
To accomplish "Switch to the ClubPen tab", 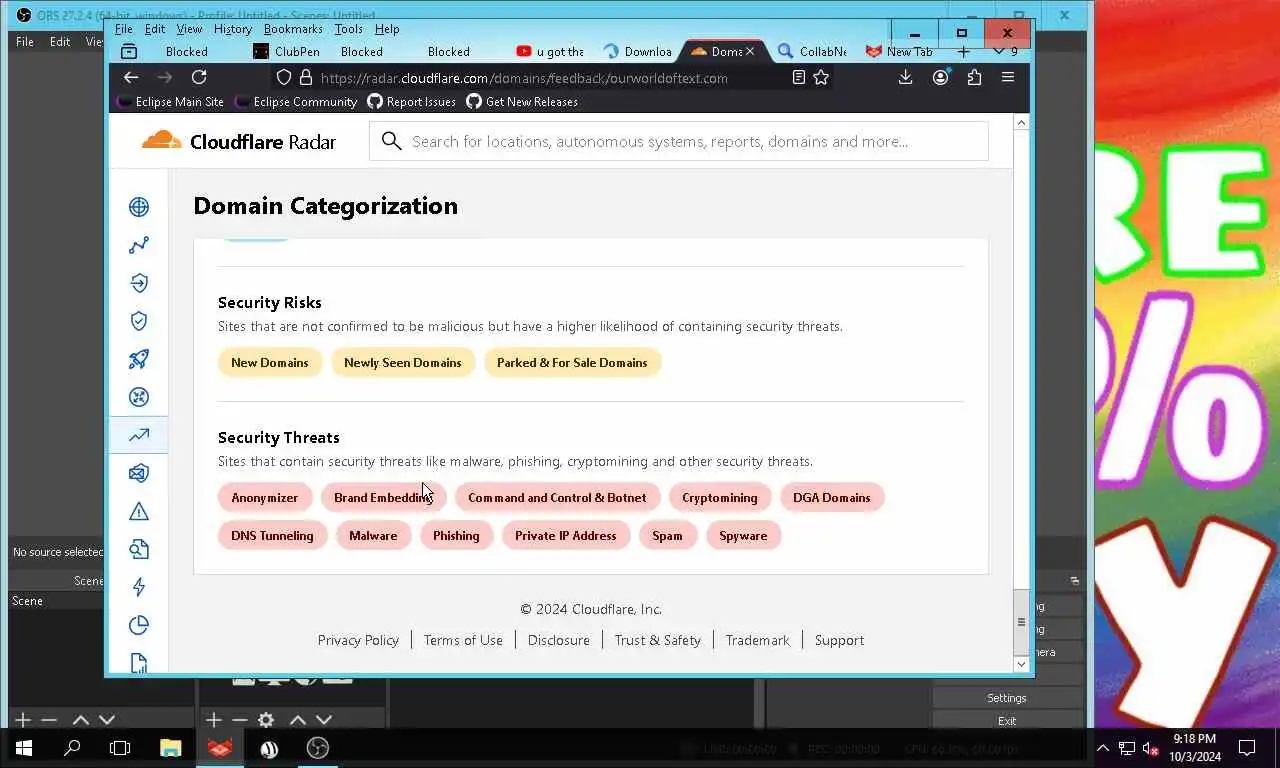I will pos(287,51).
